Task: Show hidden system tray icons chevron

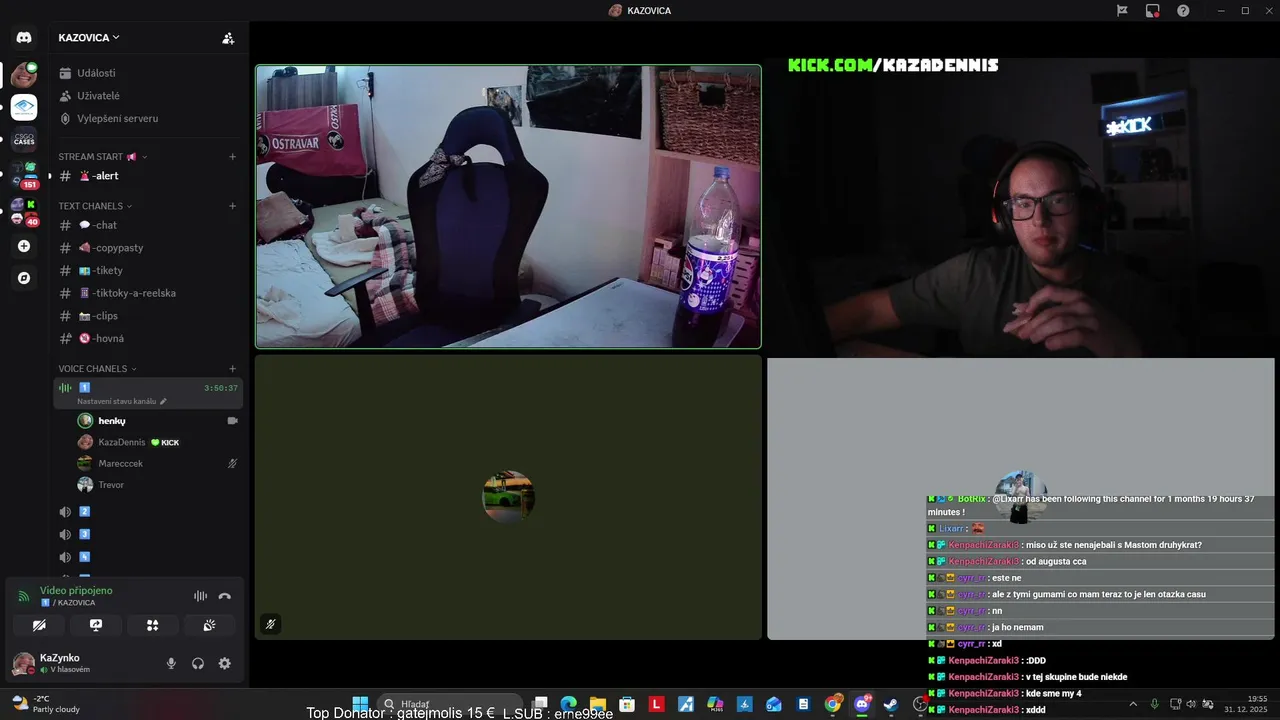Action: tap(1134, 704)
